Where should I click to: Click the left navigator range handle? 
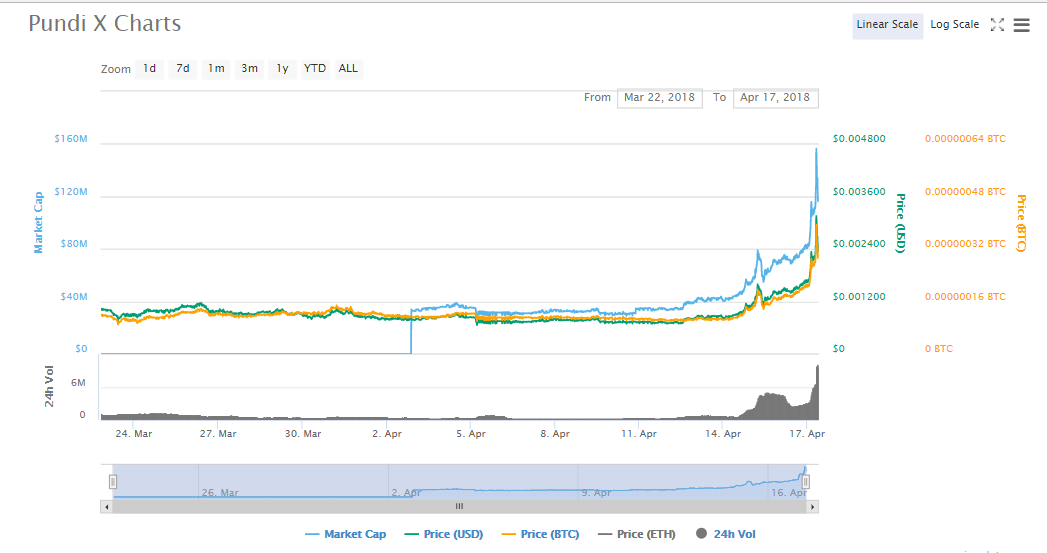pyautogui.click(x=113, y=482)
